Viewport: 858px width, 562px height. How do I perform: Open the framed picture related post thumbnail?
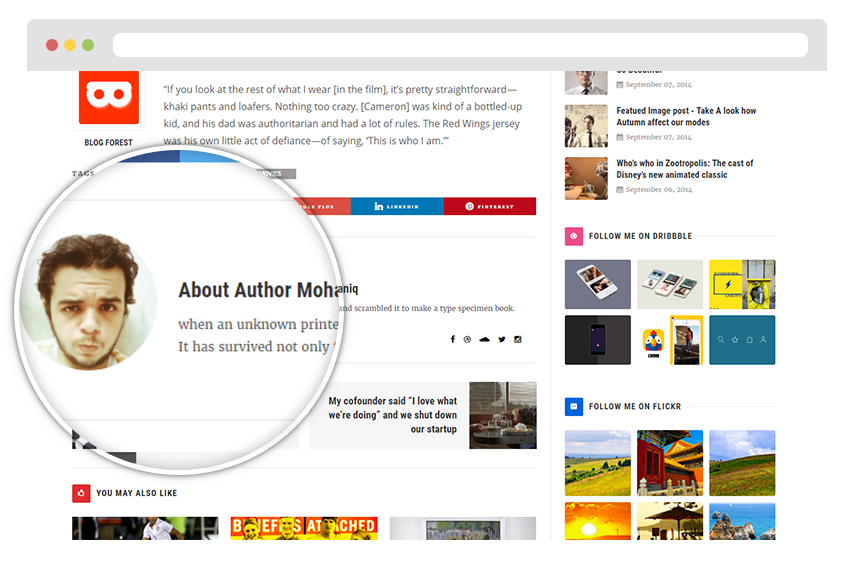point(463,529)
